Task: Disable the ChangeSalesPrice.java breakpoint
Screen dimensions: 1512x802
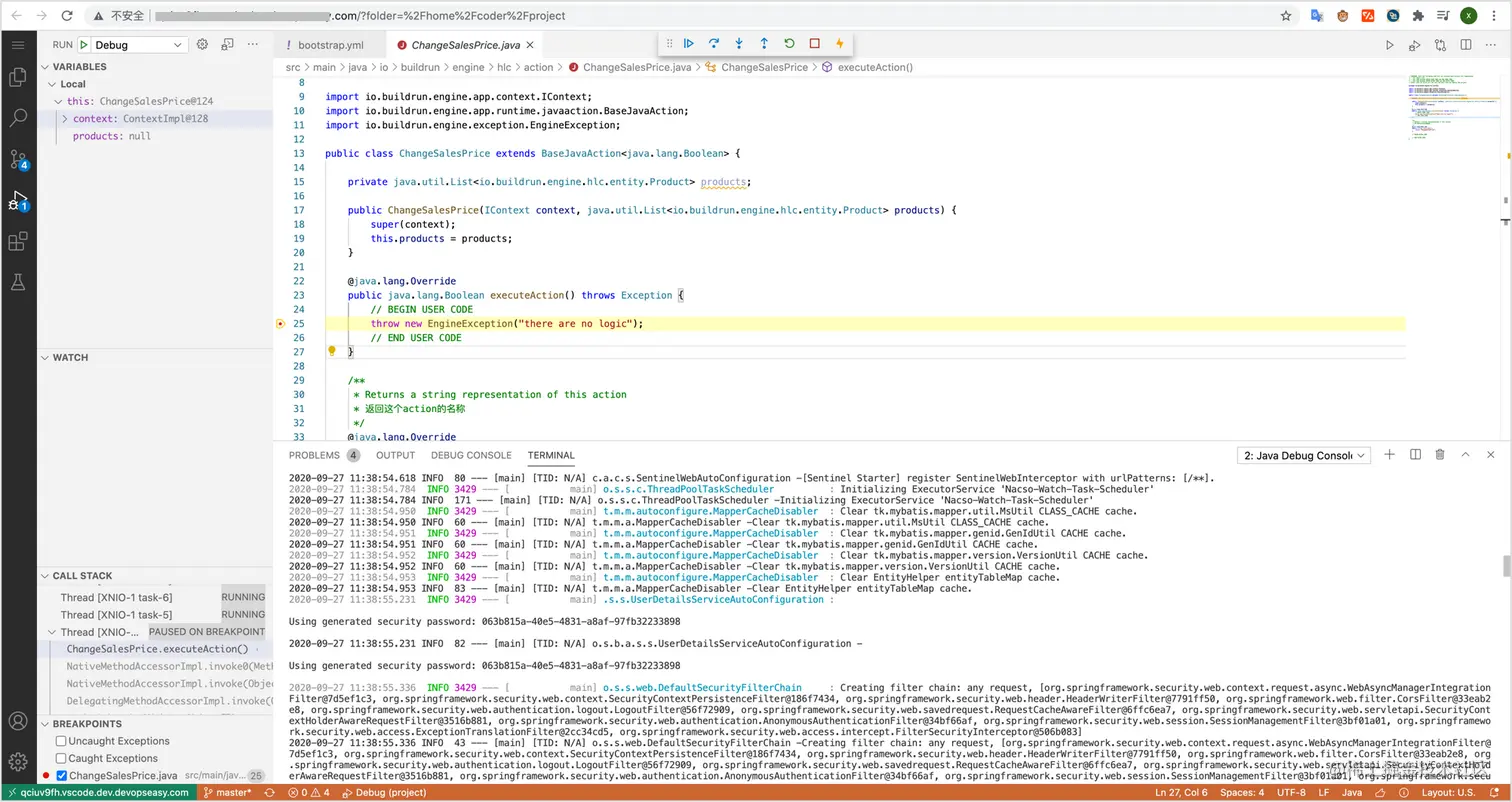Action: (61, 776)
